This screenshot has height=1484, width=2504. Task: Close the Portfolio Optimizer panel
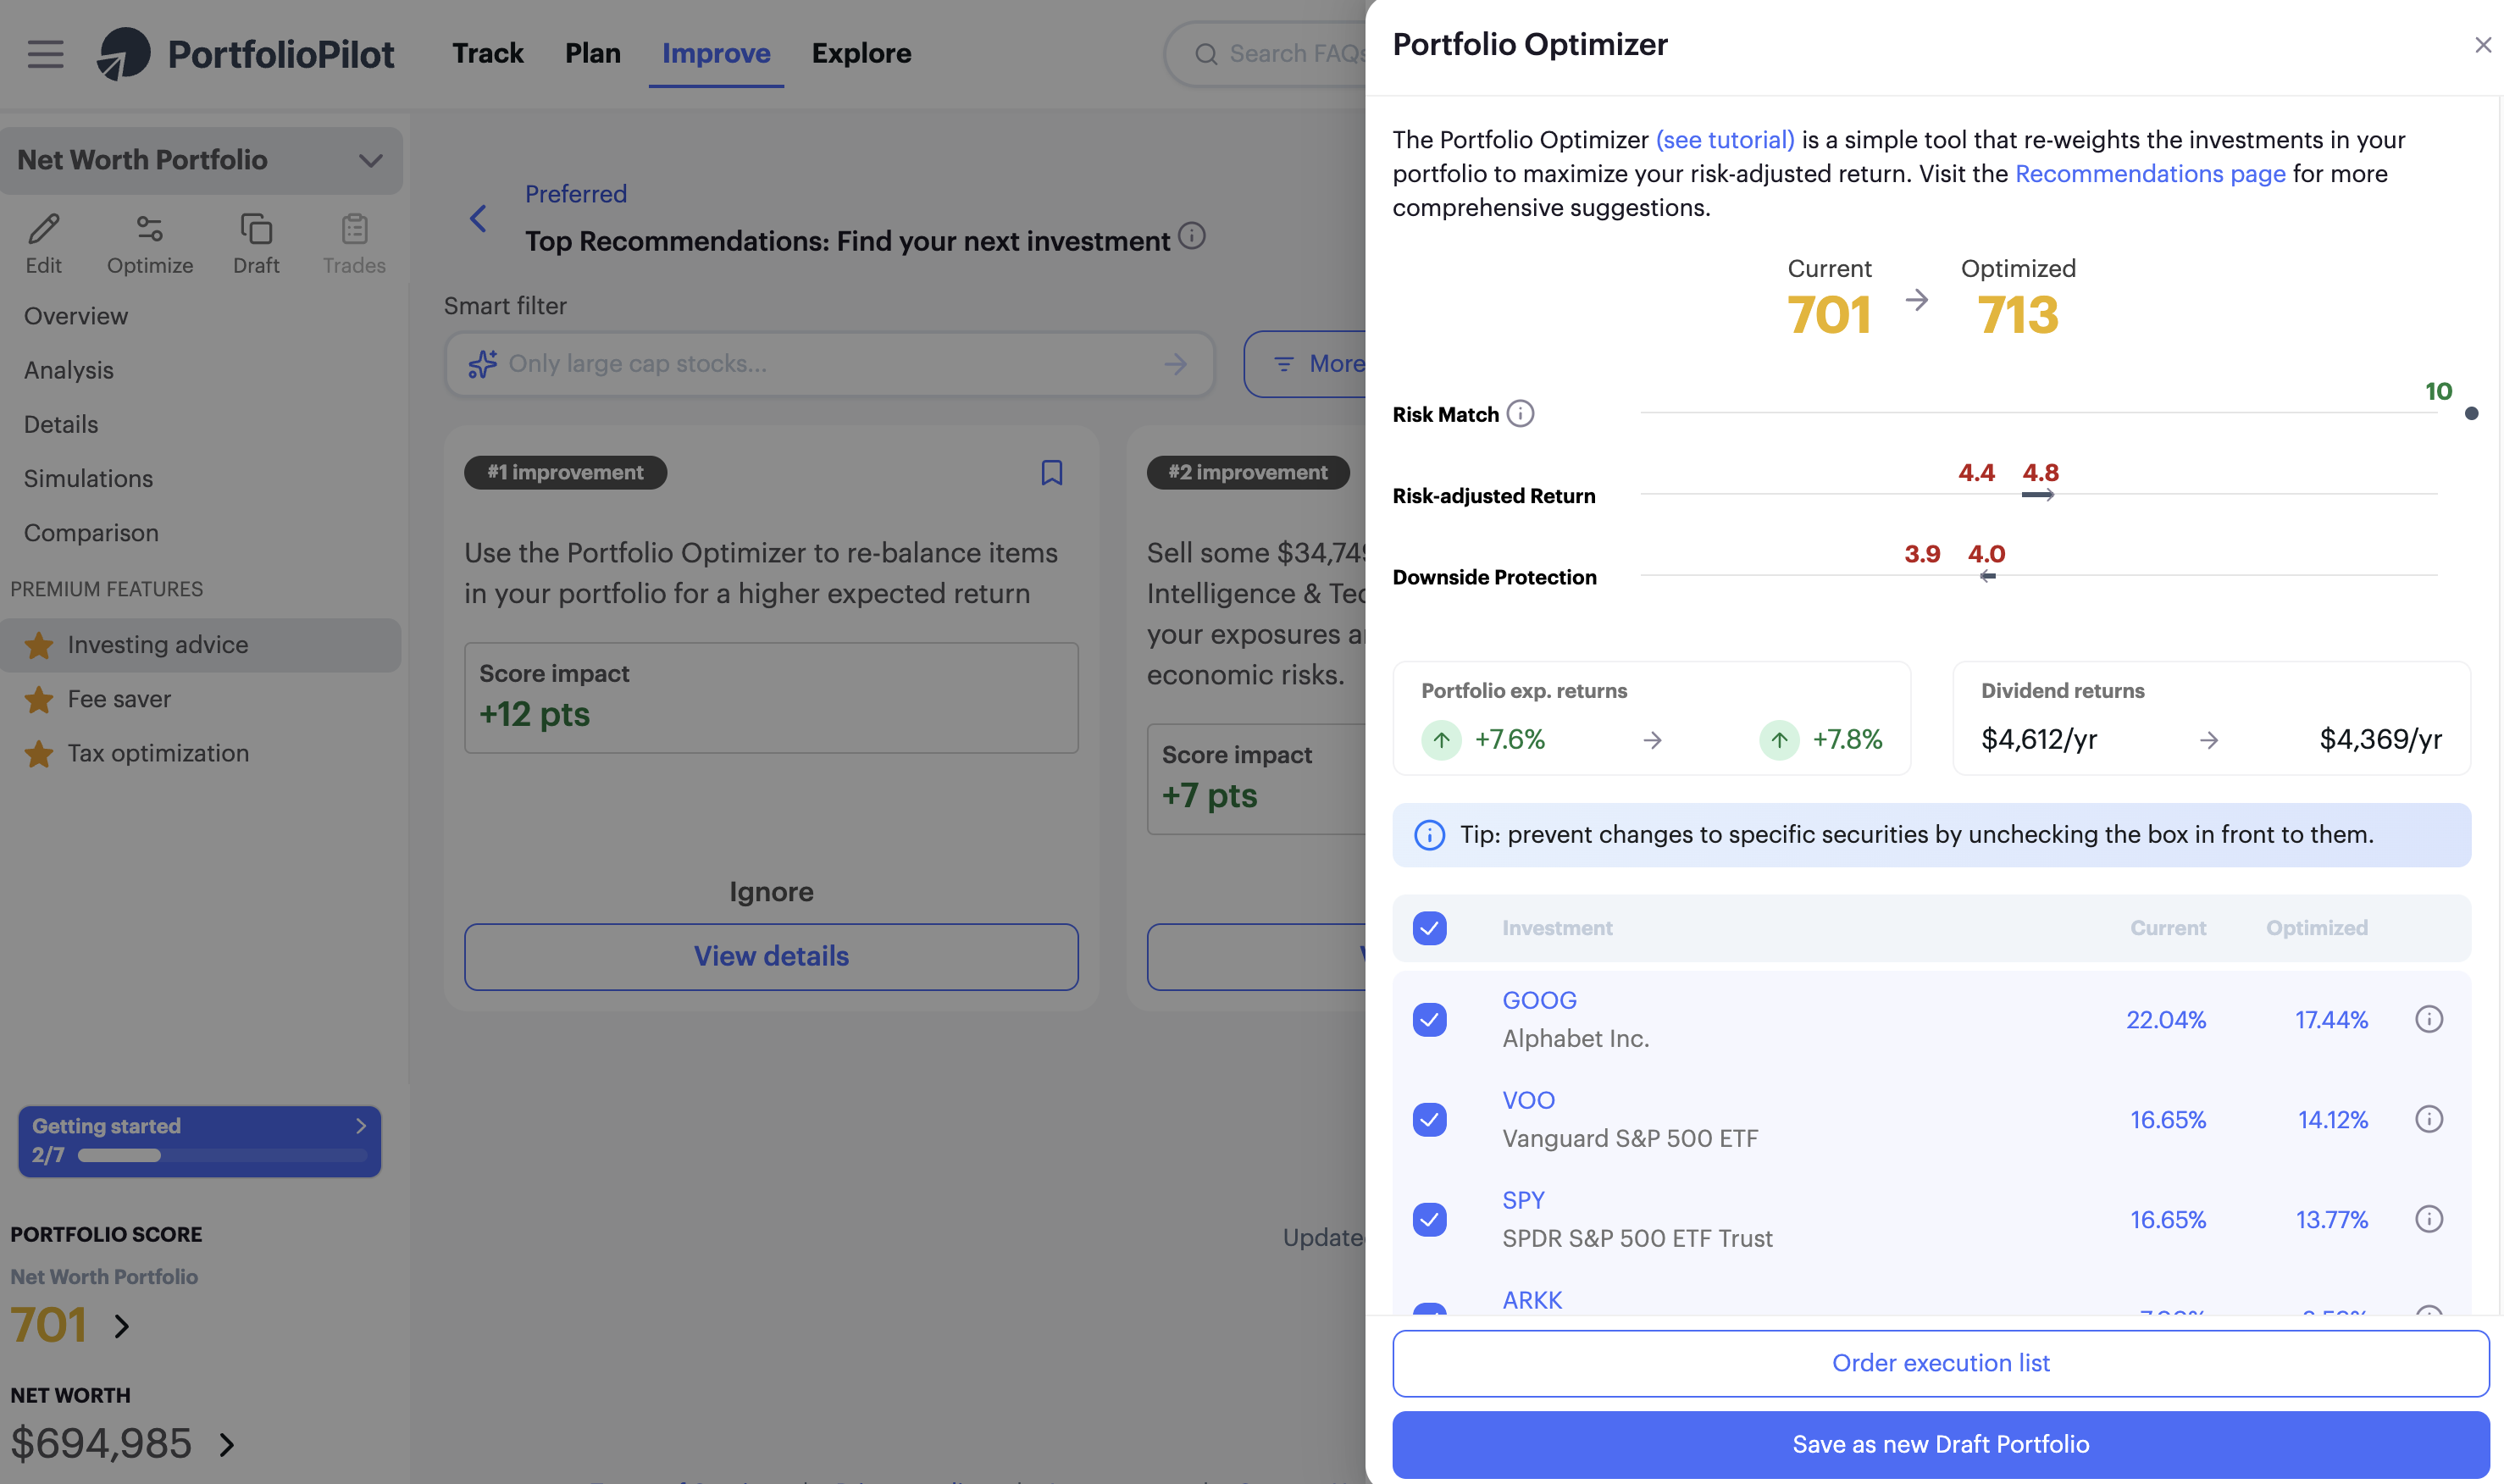(x=2482, y=45)
